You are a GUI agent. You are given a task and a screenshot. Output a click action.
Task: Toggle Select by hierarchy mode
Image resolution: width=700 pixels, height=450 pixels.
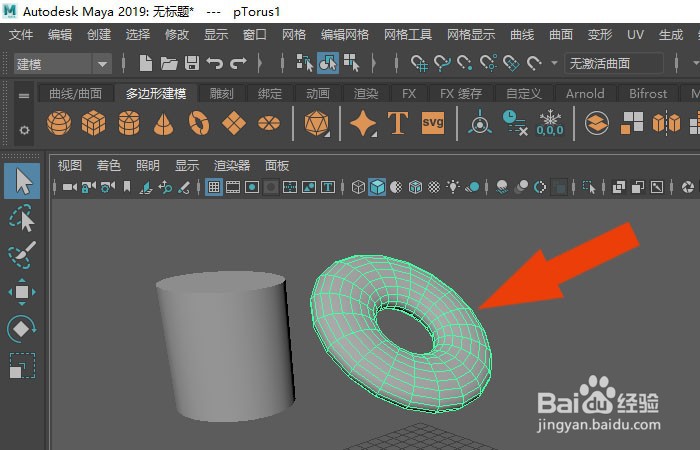pyautogui.click(x=304, y=63)
